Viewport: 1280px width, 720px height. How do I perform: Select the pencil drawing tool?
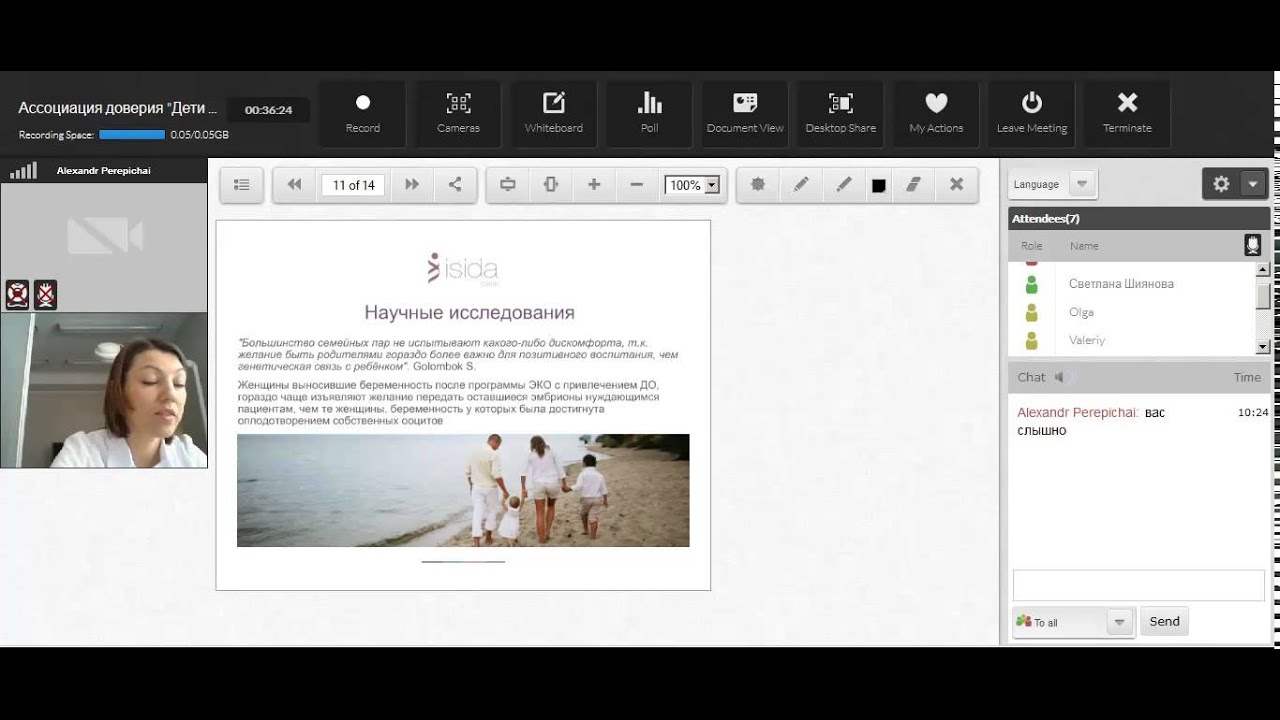[801, 184]
